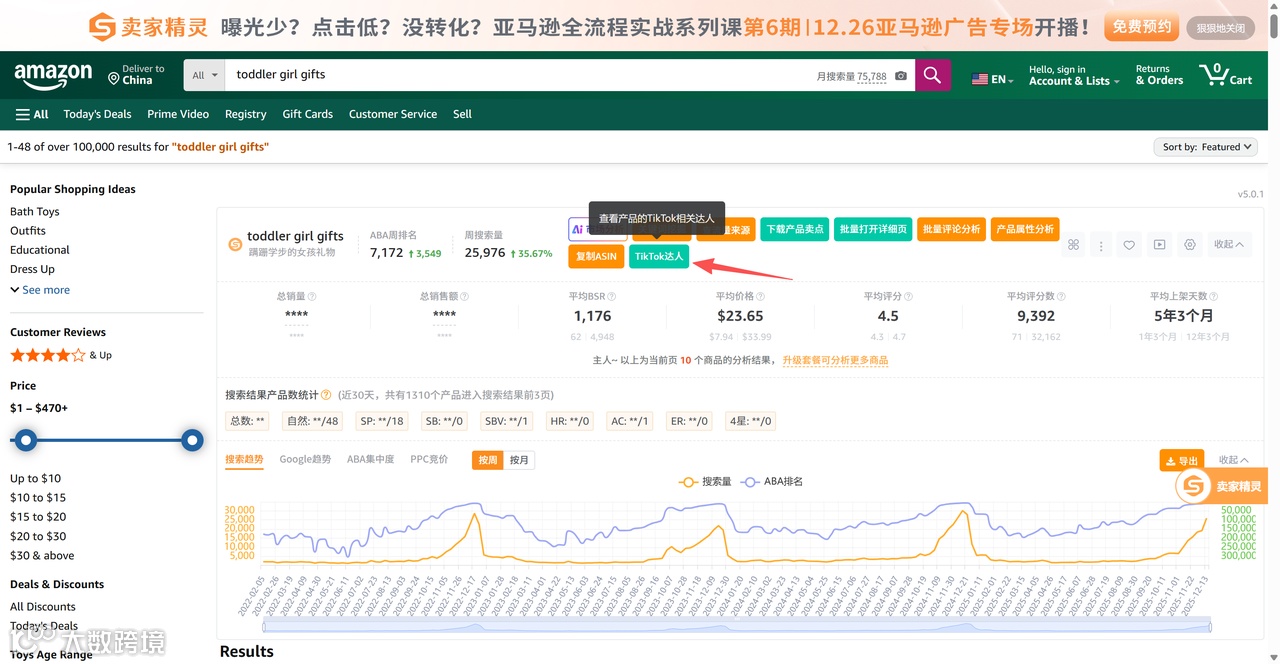The width and height of the screenshot is (1280, 664).
Task: Open Account & Lists menu
Action: (1074, 76)
